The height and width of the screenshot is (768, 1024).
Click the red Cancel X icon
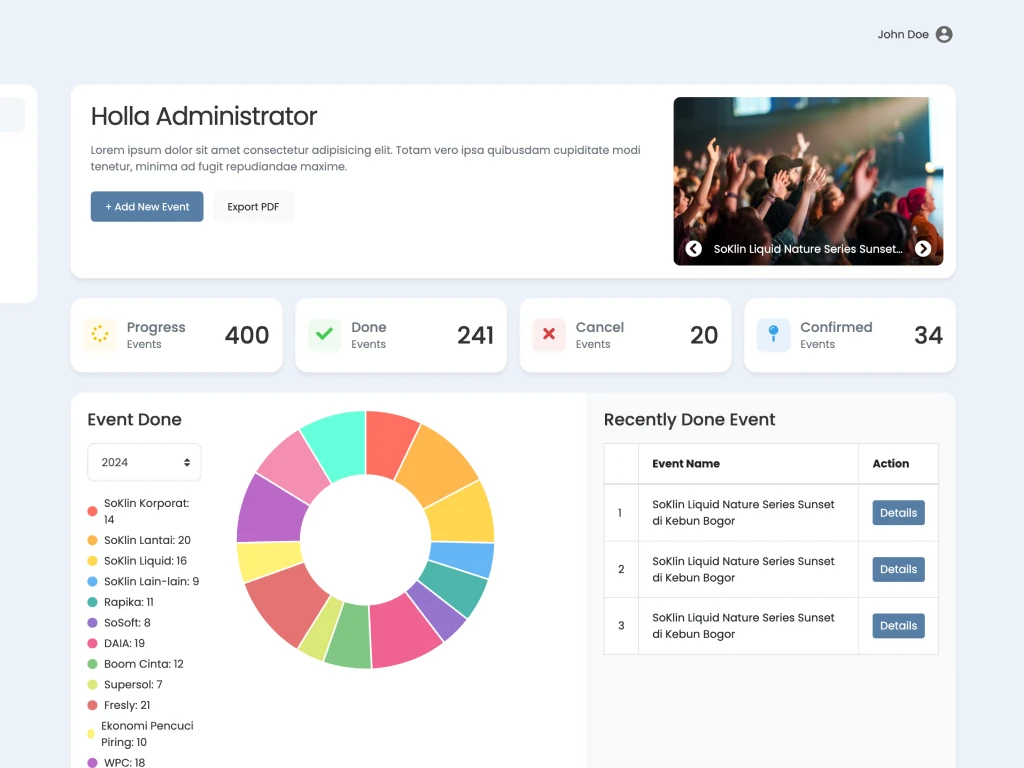point(548,335)
